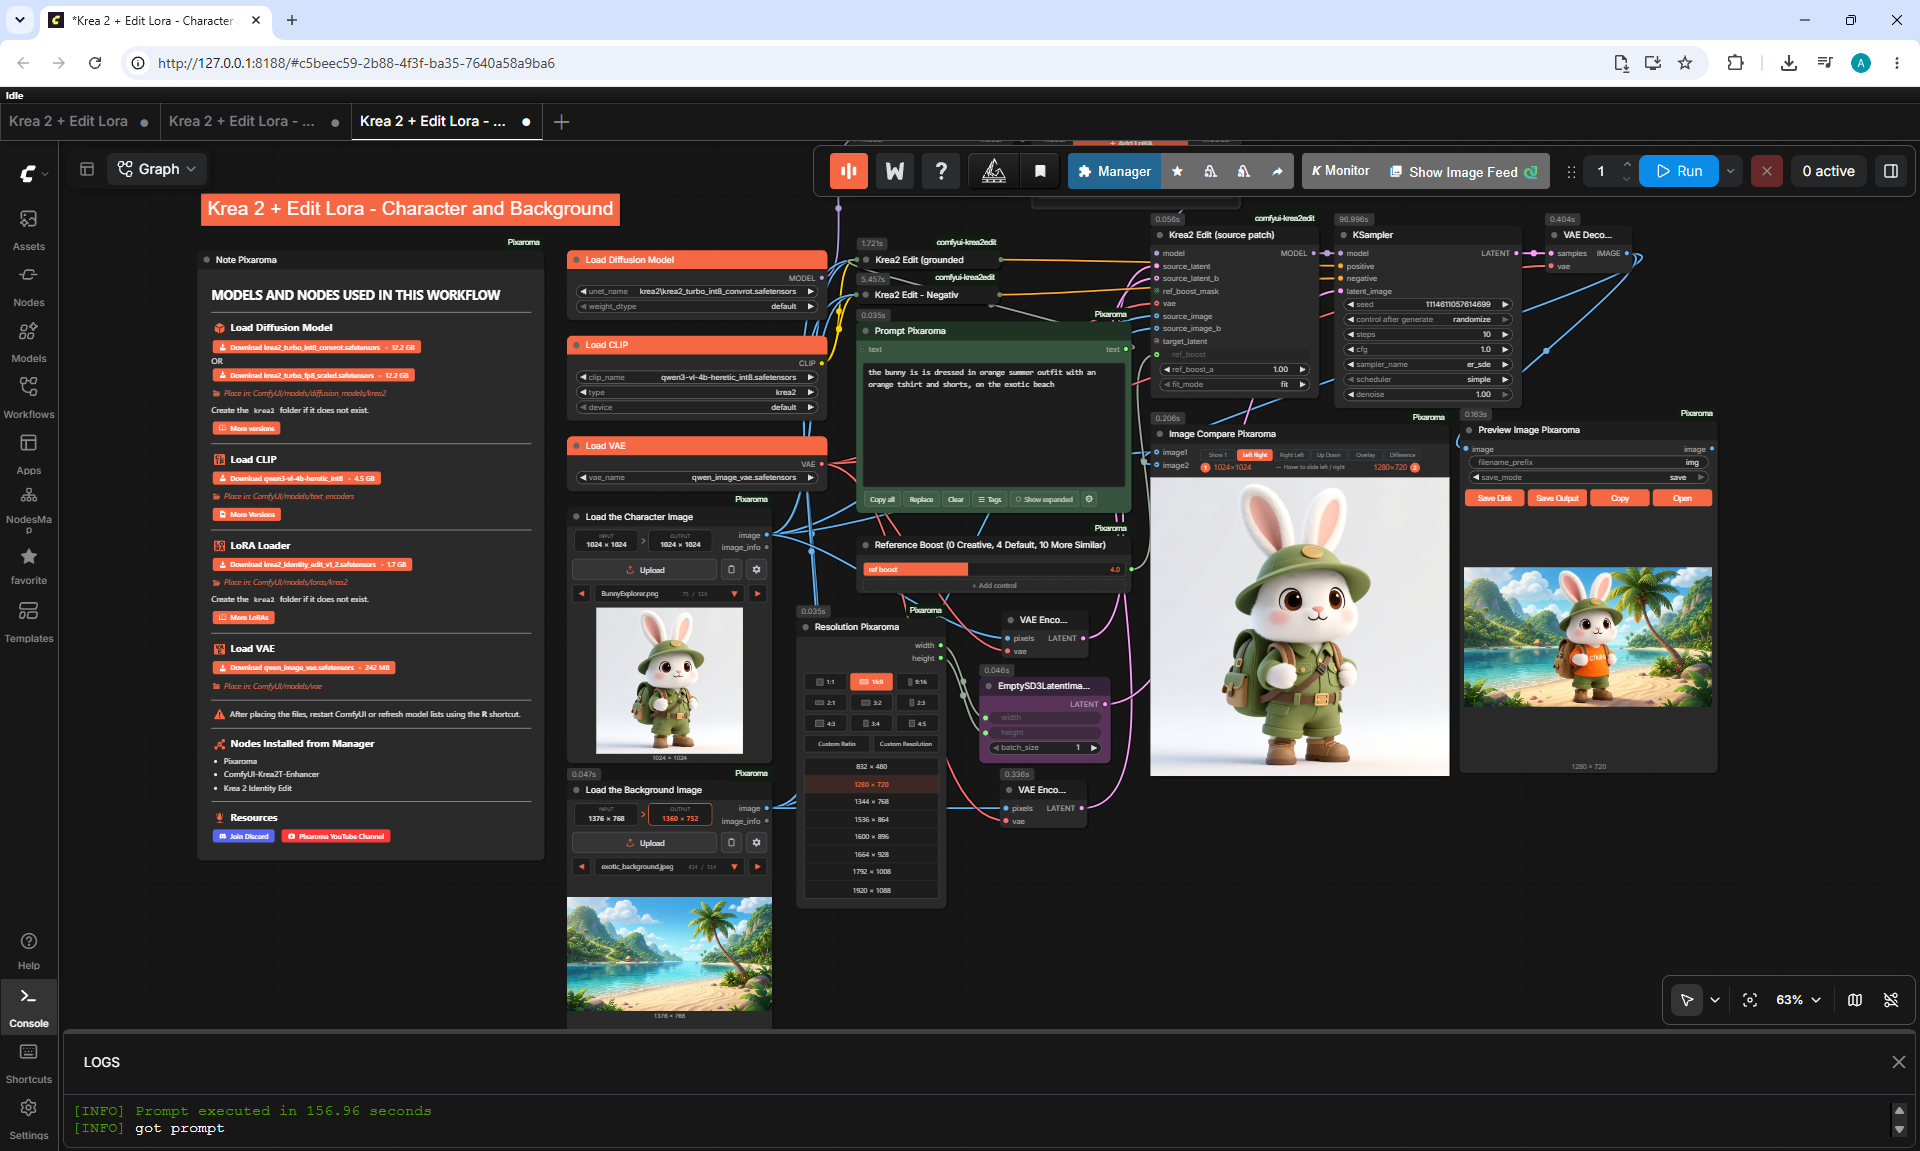Clear the Character Image with trash icon
This screenshot has height=1151, width=1920.
732,570
